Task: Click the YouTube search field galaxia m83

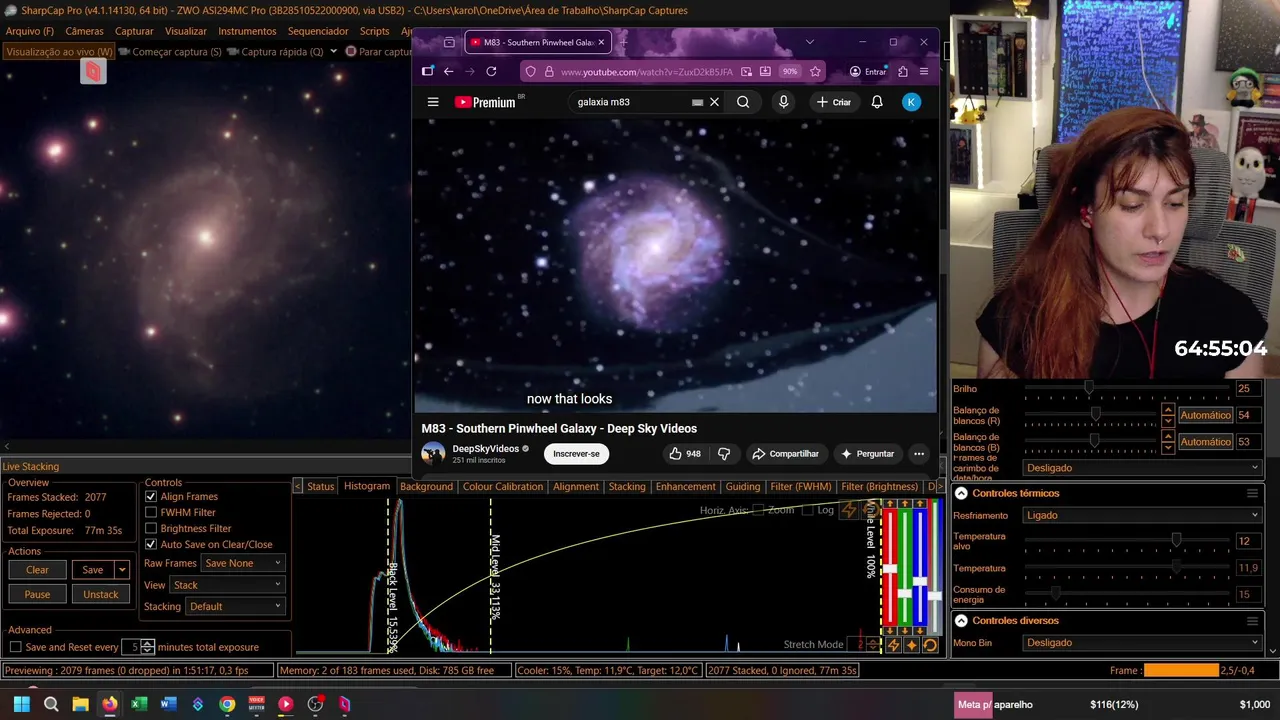Action: tap(632, 102)
